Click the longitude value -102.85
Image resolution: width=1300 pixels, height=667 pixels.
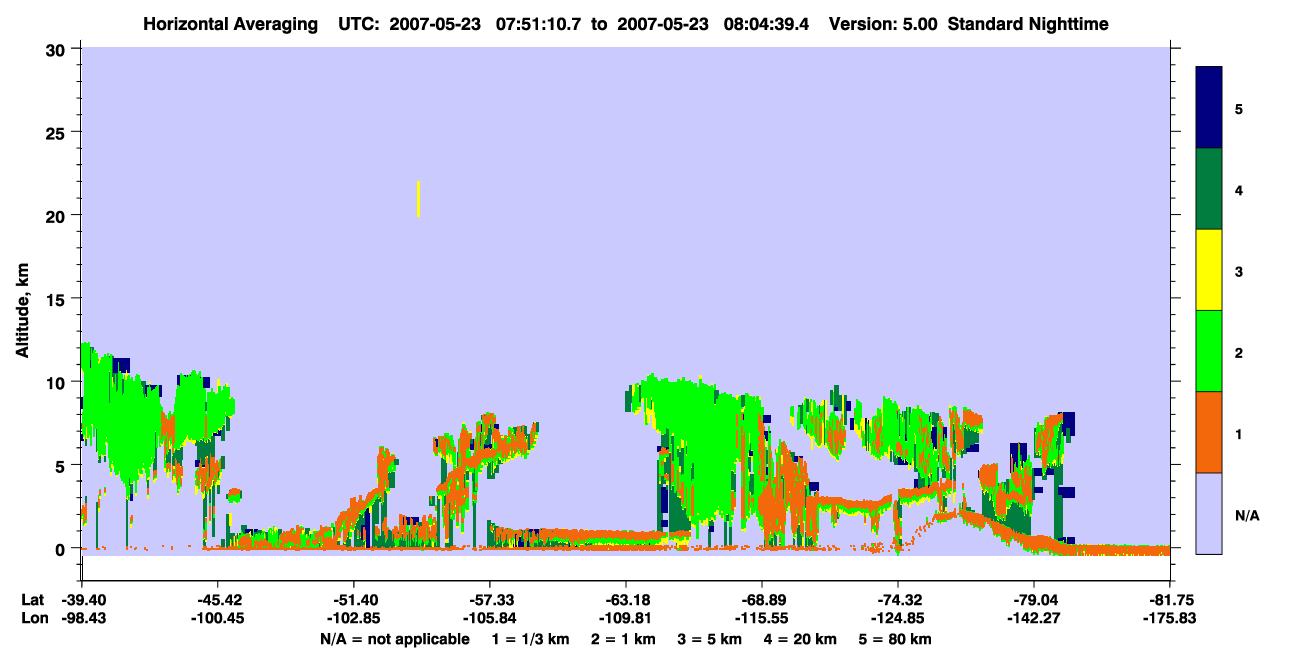tap(354, 618)
